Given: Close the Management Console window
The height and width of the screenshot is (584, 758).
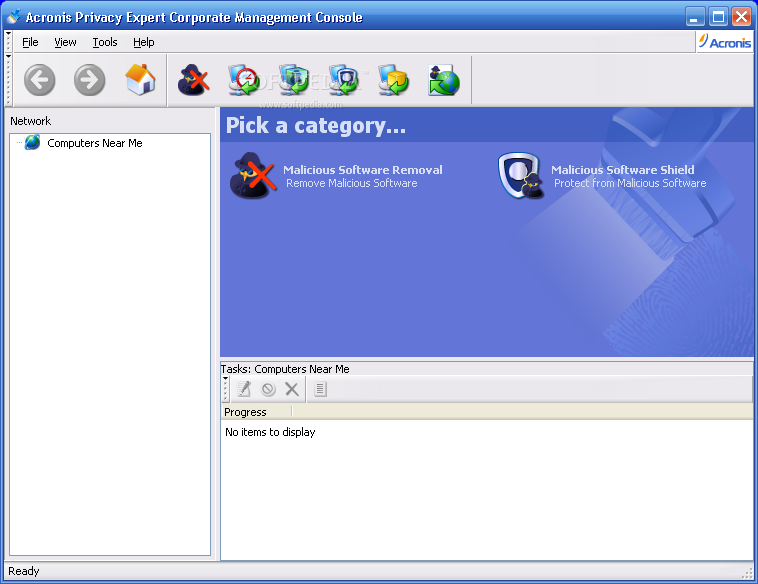Looking at the screenshot, I should (742, 17).
